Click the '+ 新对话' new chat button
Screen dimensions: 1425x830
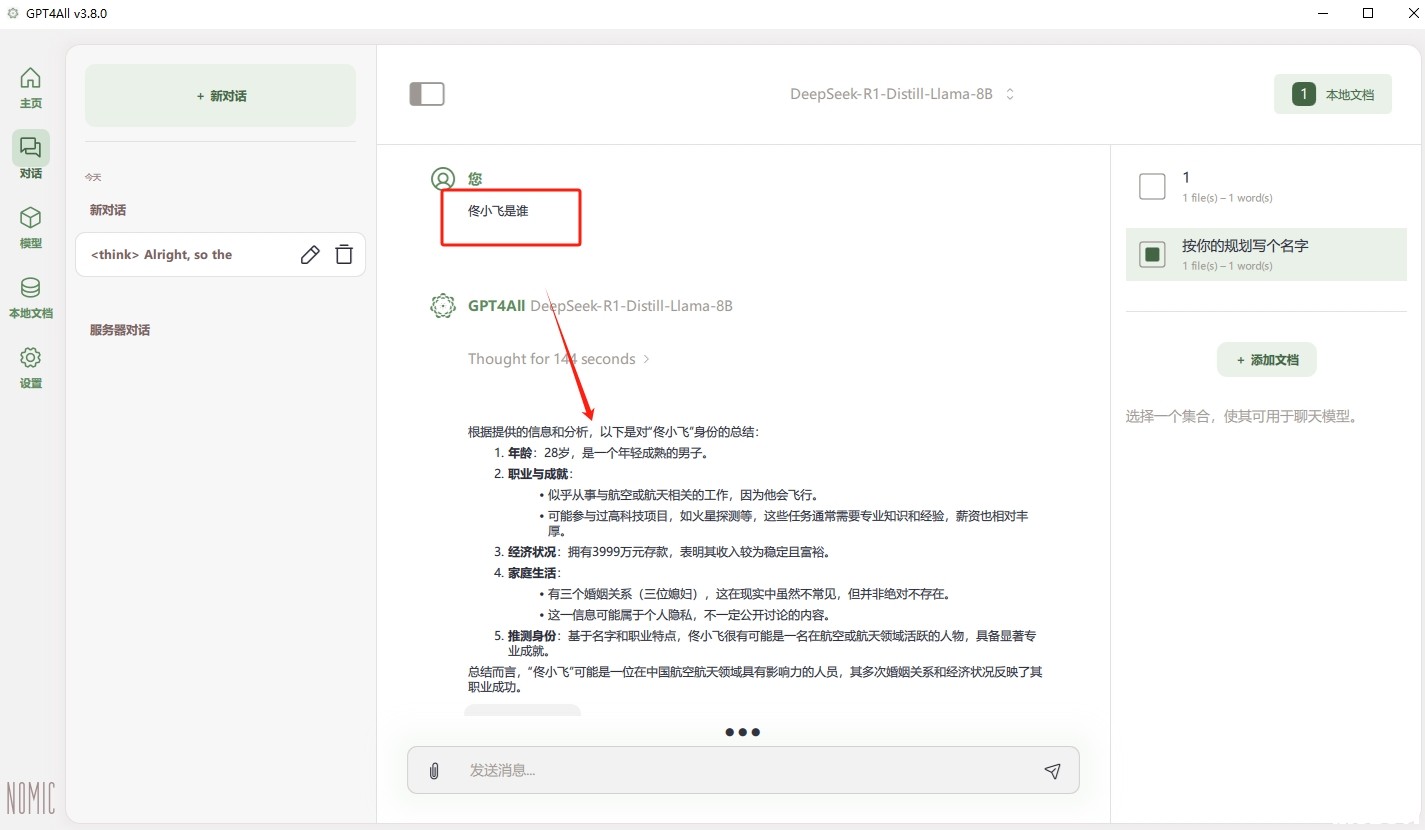(221, 96)
